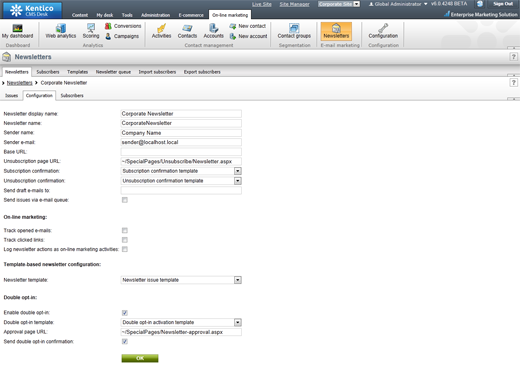520x369 pixels.
Task: Switch to My desk tab
Action: click(x=105, y=15)
